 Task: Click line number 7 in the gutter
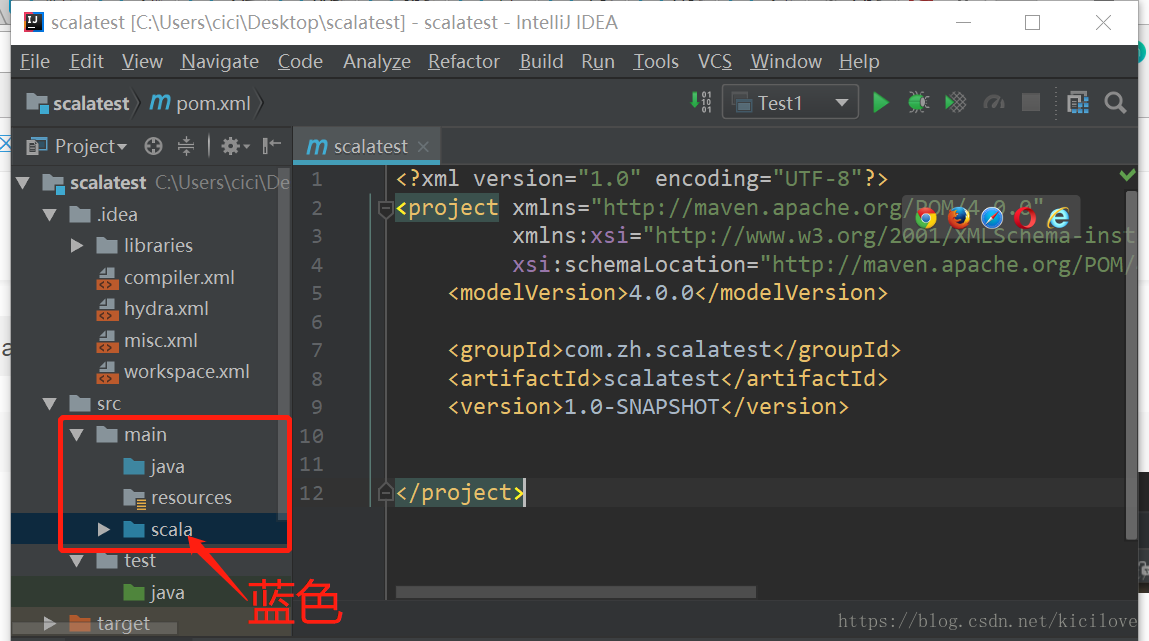click(317, 350)
